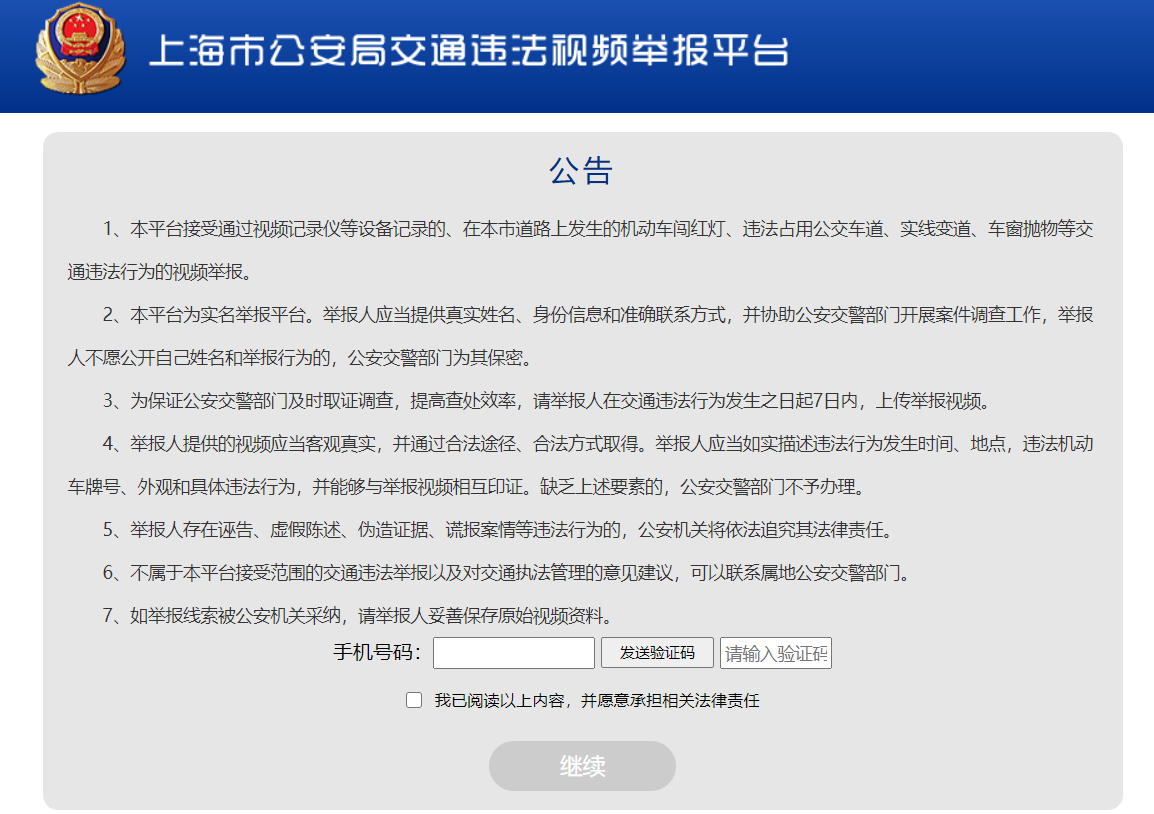This screenshot has width=1154, height=814.
Task: Focus the 手机号码 phone number input field
Action: 514,653
